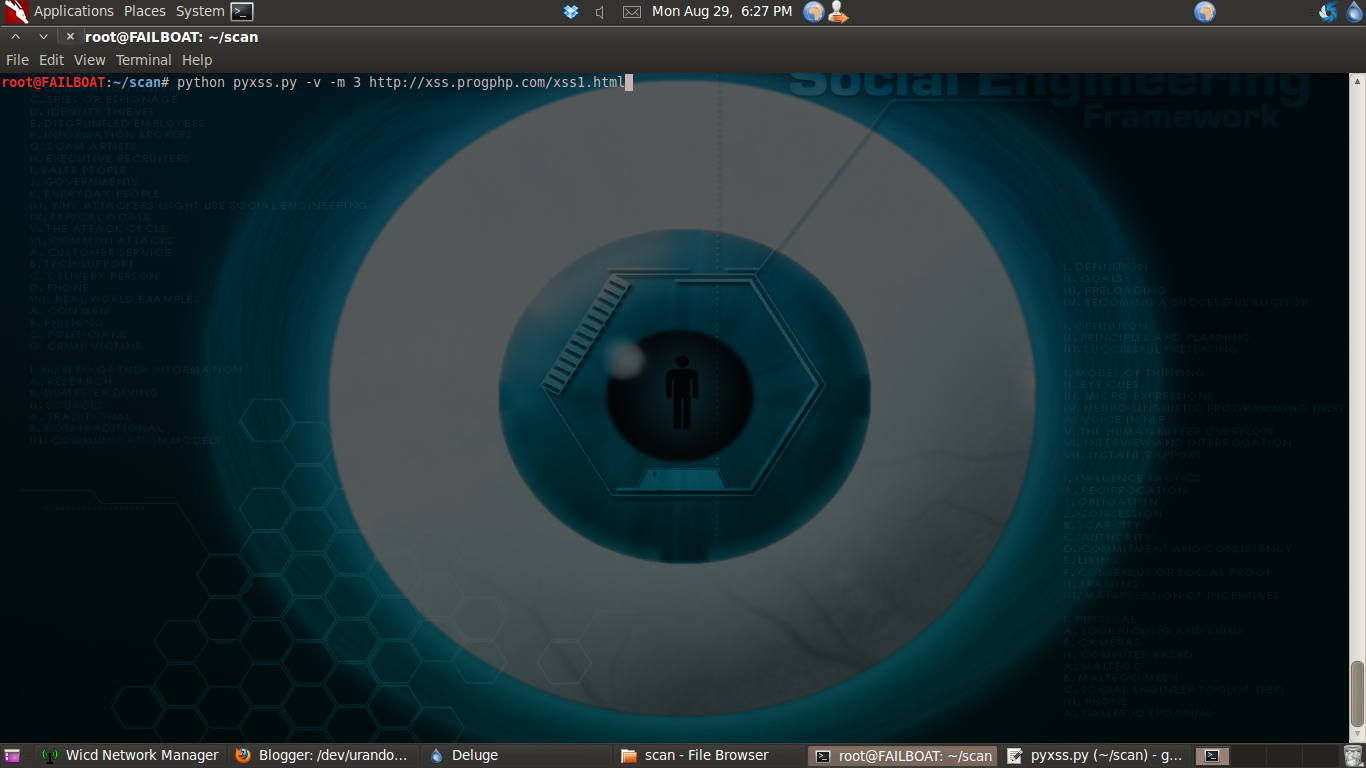Click the date and time clock

722,11
